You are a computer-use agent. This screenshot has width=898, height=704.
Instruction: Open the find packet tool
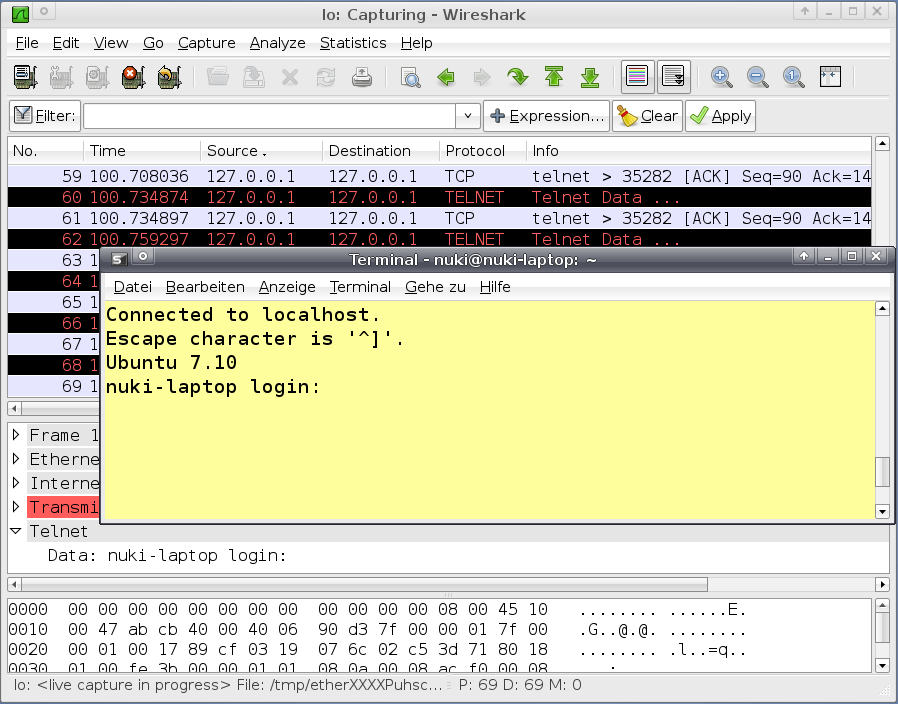point(410,77)
